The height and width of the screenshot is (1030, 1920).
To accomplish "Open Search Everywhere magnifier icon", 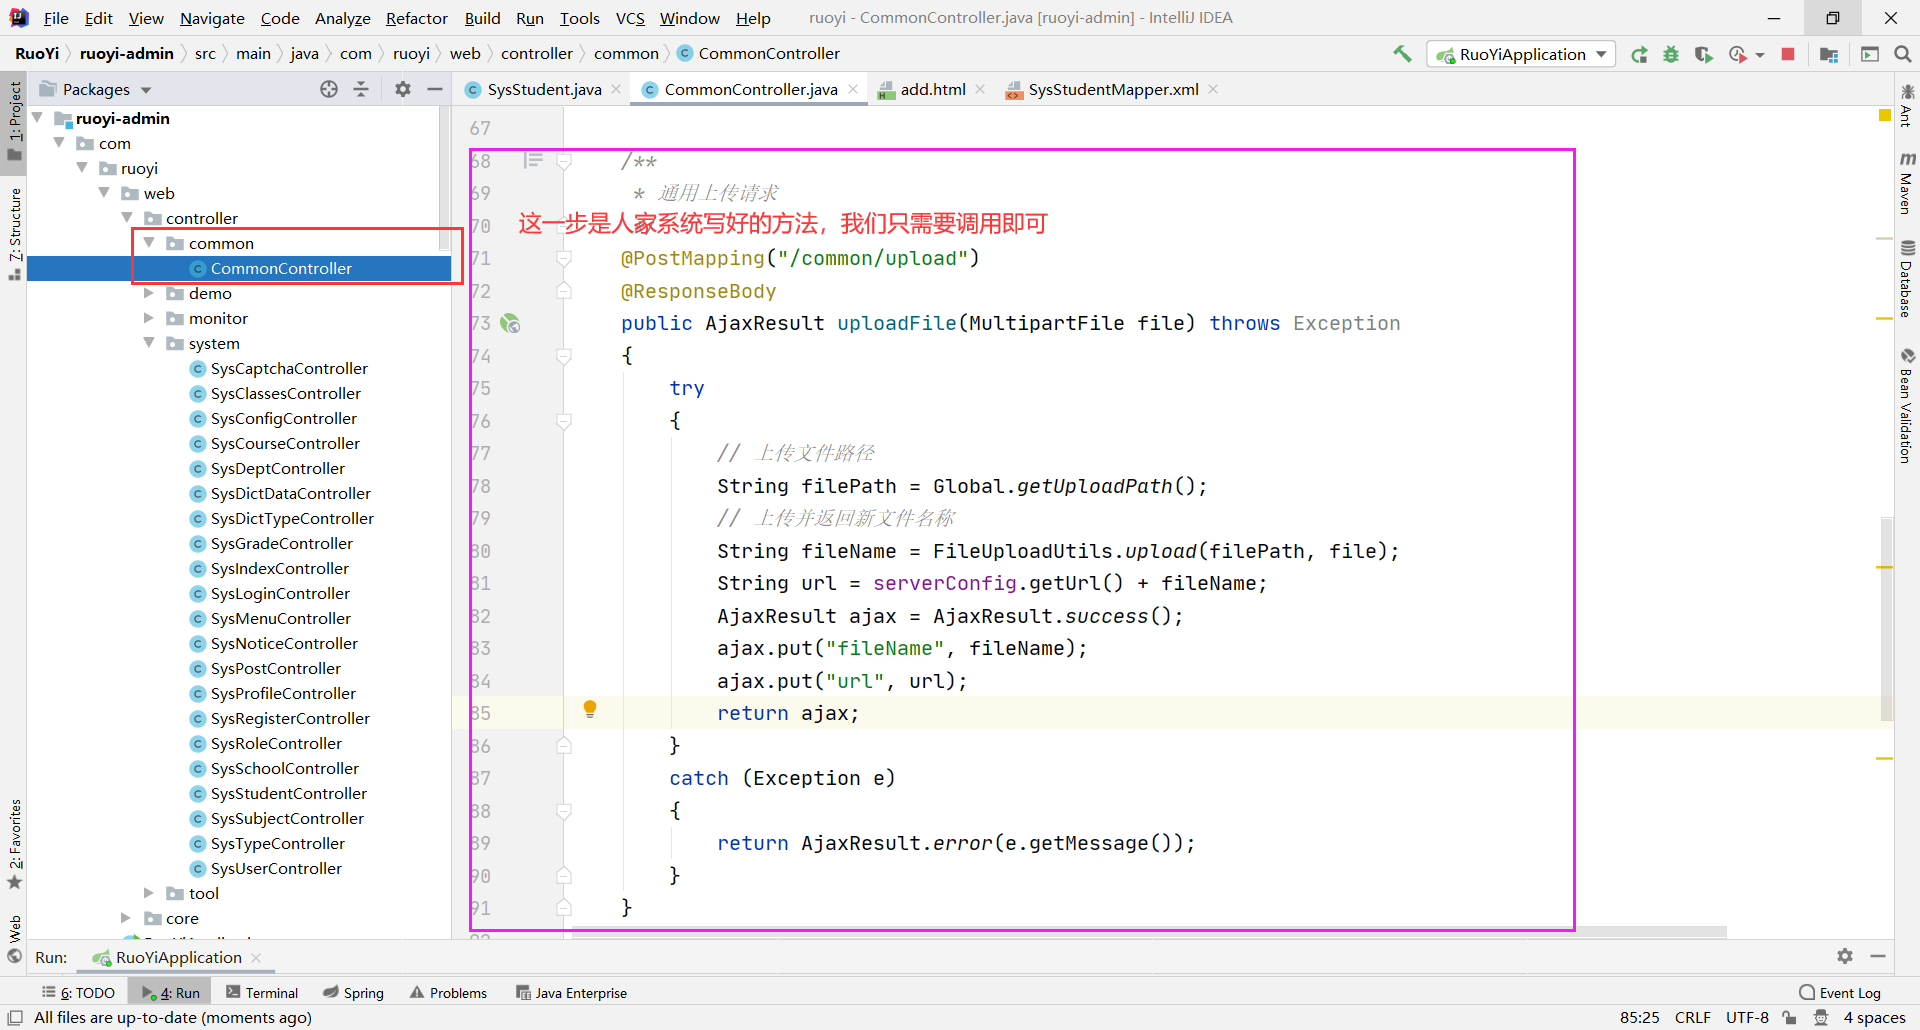I will pos(1903,54).
